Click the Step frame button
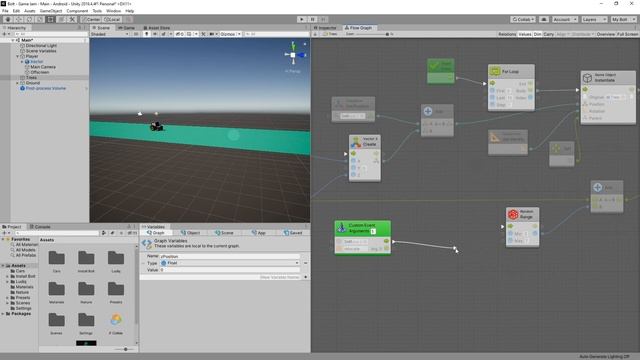 tap(323, 19)
